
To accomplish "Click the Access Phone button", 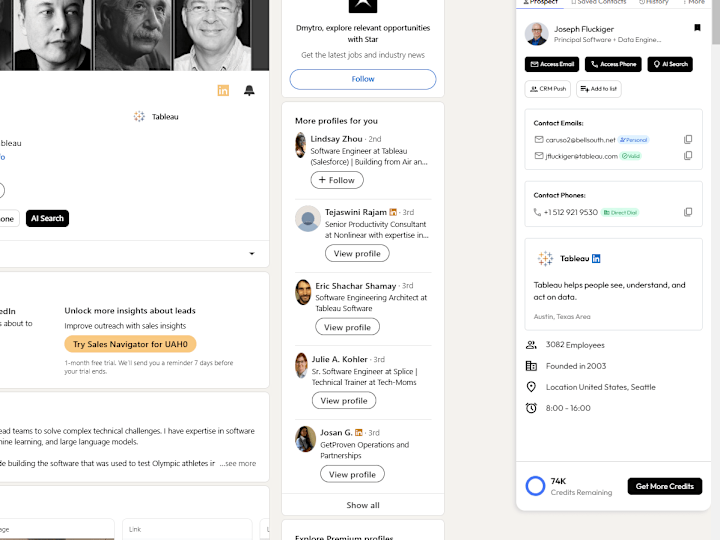I will pos(613,64).
